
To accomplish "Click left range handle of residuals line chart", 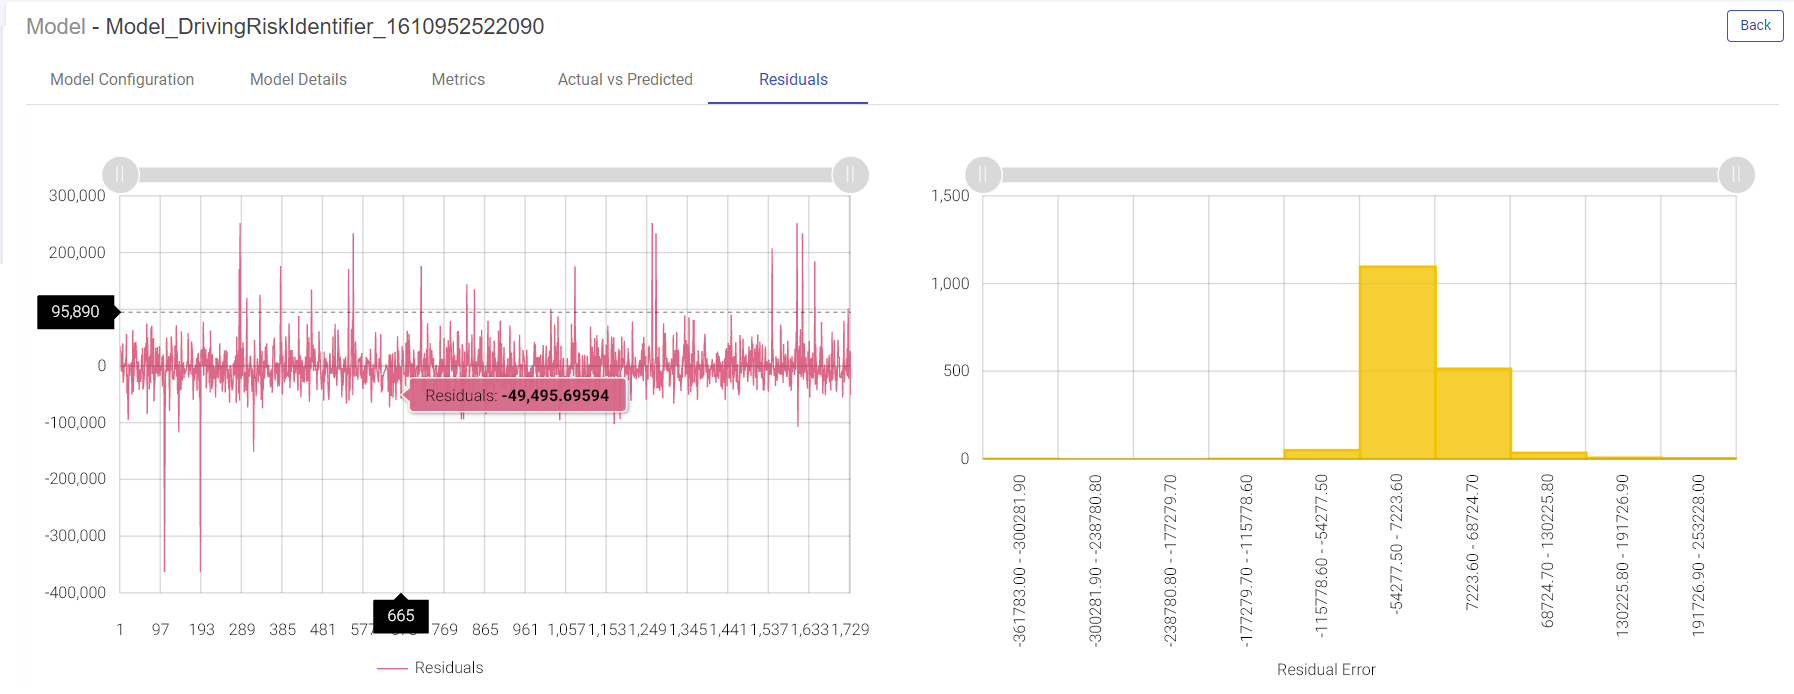I will [120, 175].
